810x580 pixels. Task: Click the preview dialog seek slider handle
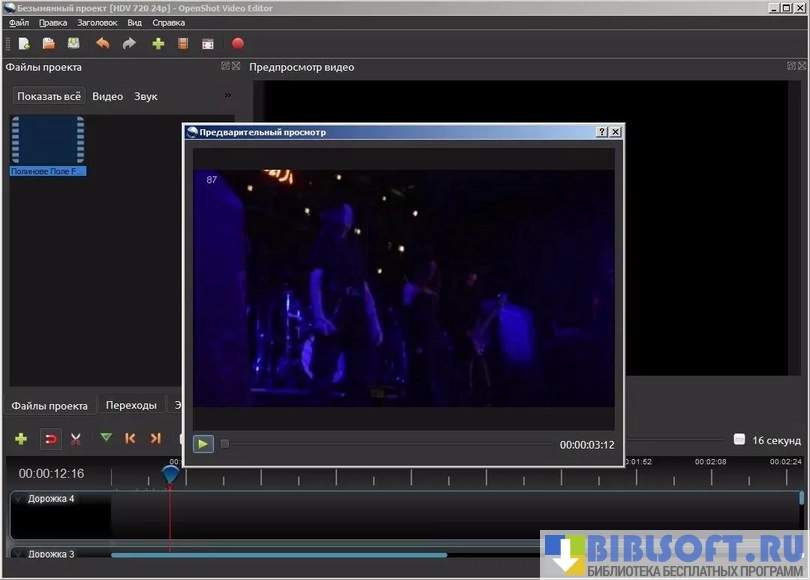click(225, 444)
